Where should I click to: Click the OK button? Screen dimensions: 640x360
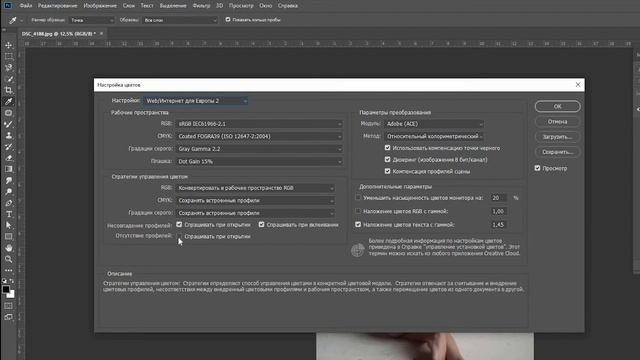(557, 106)
